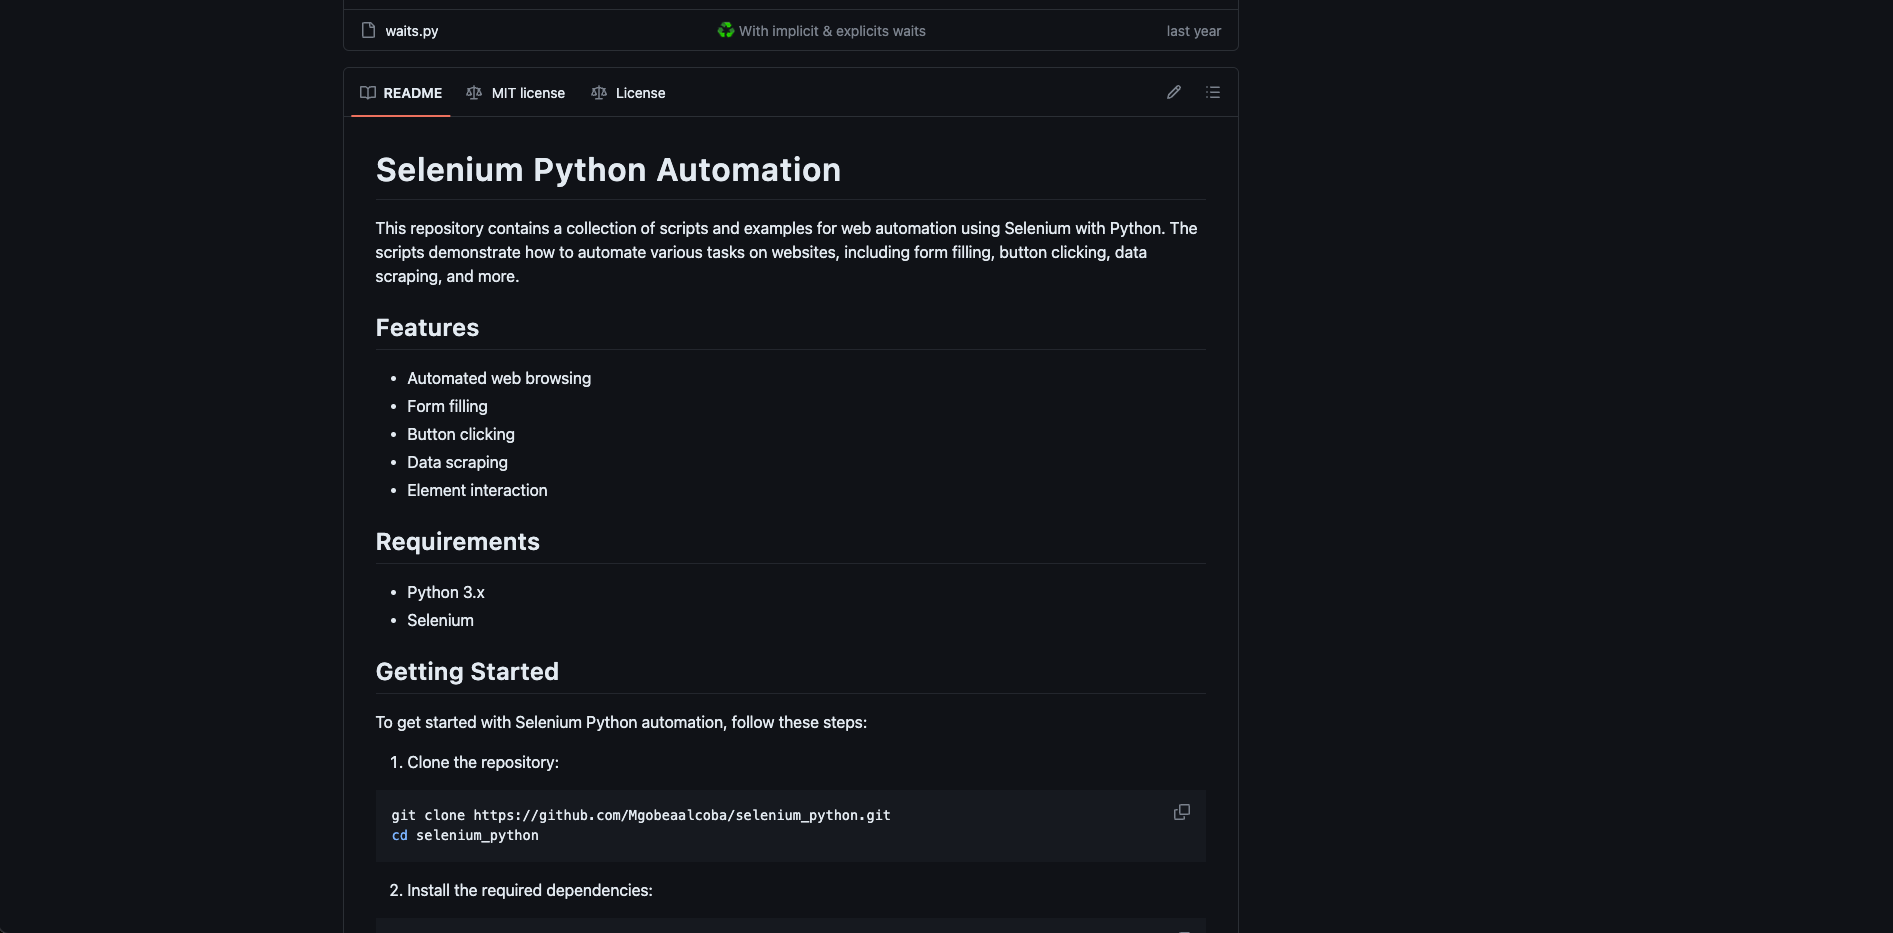
Task: Click the 'Selenium Python Automation' heading
Action: pos(608,170)
